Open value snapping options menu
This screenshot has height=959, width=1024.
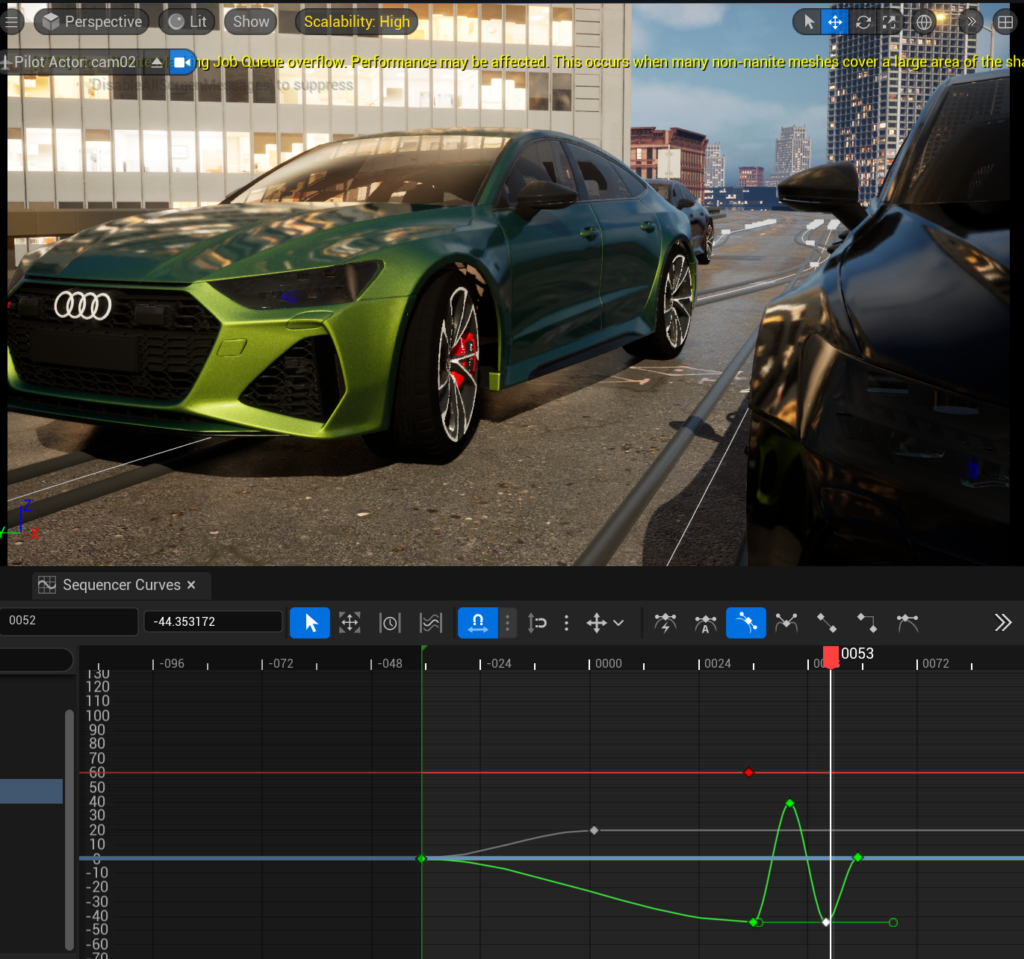566,623
